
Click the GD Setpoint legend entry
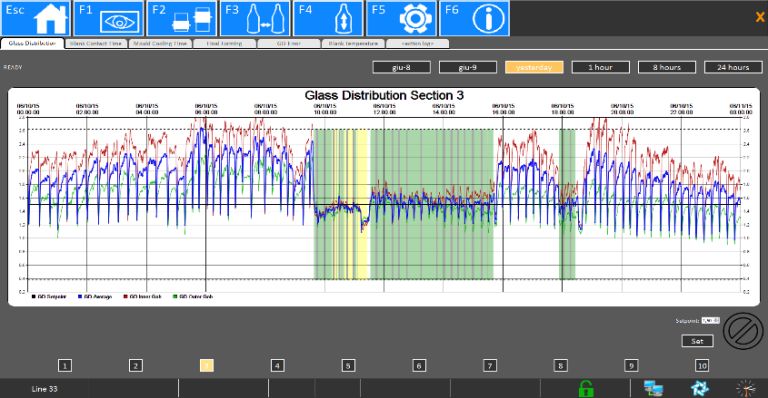(x=49, y=297)
